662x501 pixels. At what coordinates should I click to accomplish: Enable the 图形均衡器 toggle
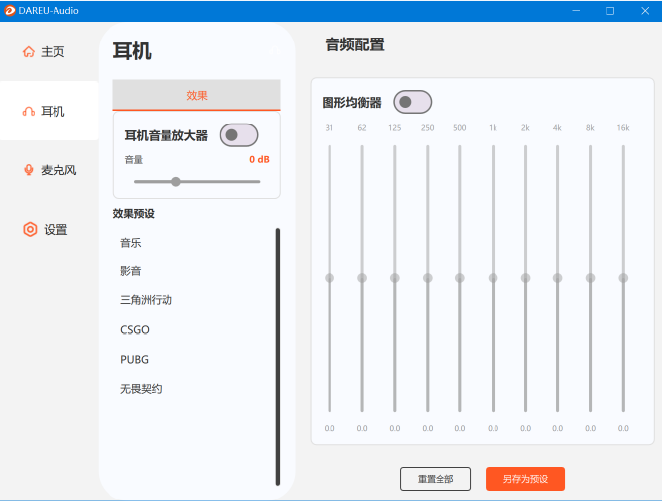point(412,102)
